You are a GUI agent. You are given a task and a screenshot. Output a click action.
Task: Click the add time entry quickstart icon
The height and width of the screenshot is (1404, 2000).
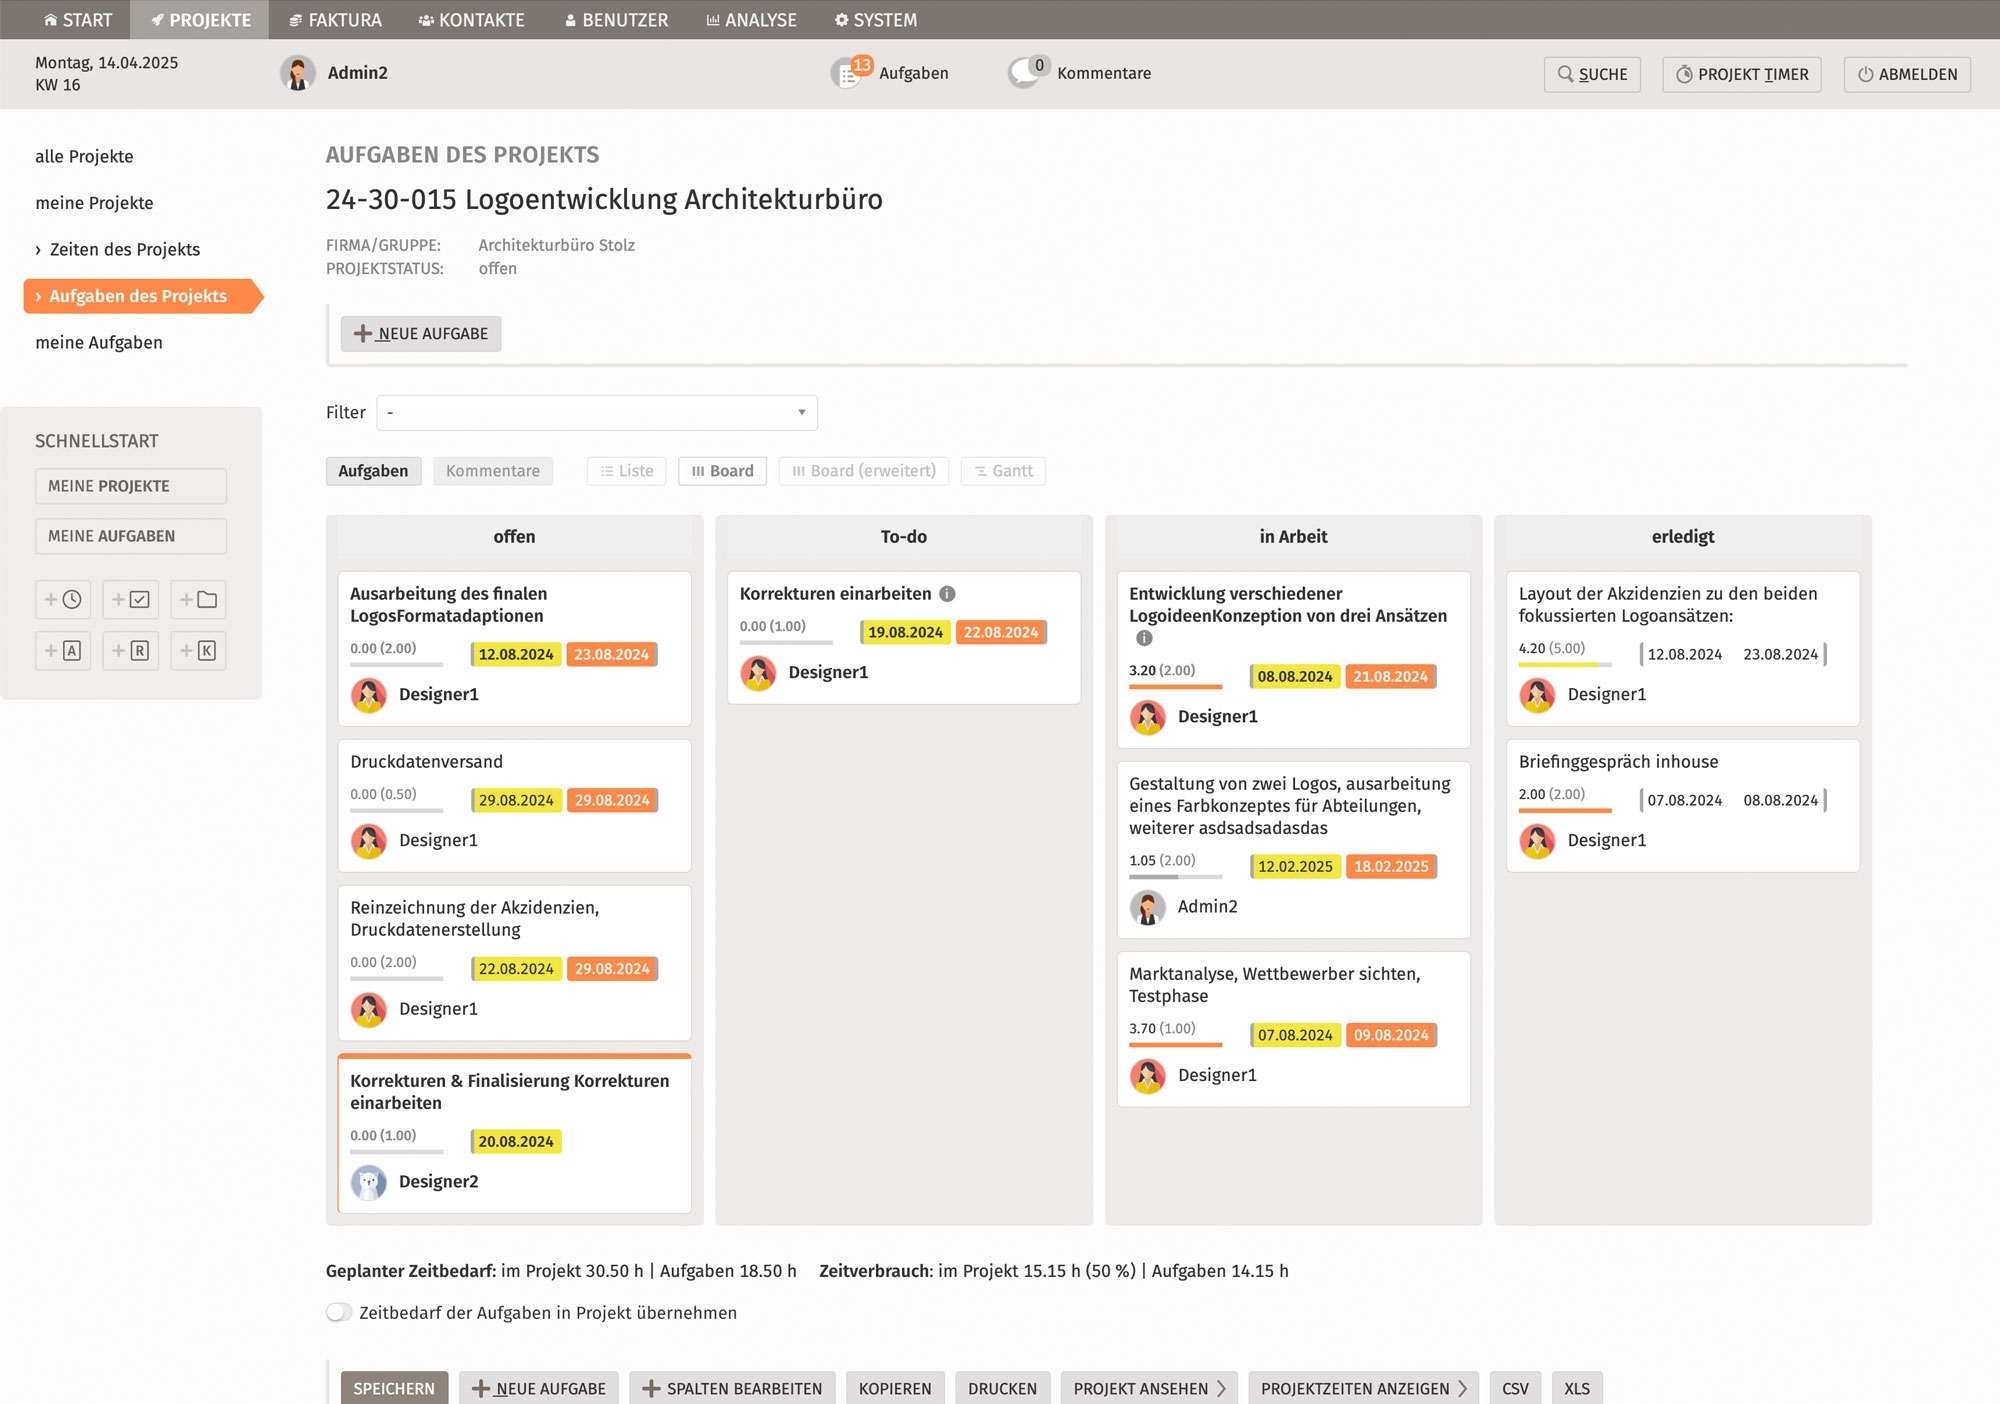63,600
